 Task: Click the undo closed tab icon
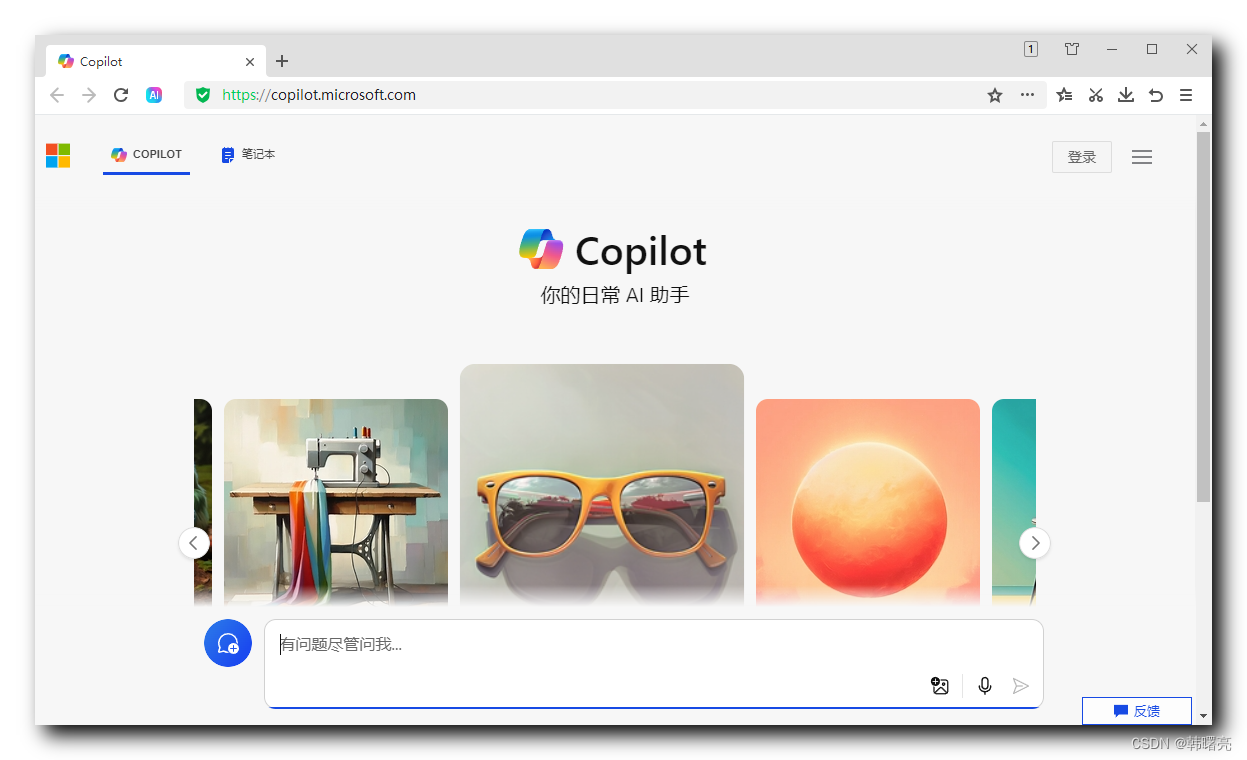click(1156, 95)
